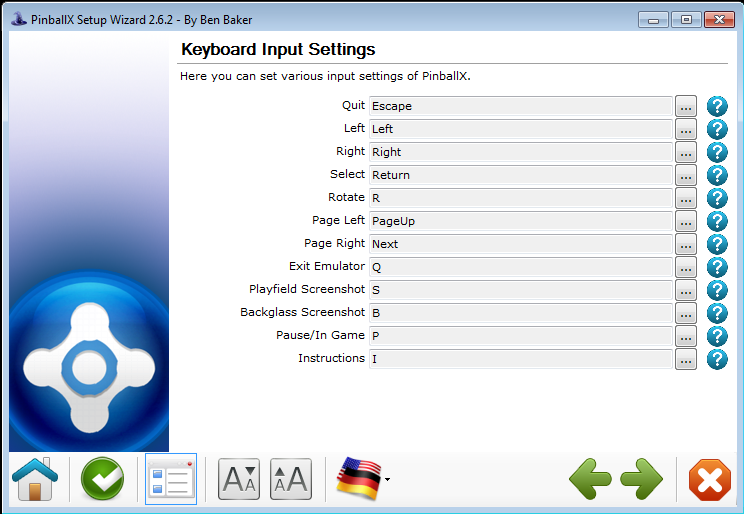
Task: Open help for the Pause/In Game setting
Action: [717, 336]
